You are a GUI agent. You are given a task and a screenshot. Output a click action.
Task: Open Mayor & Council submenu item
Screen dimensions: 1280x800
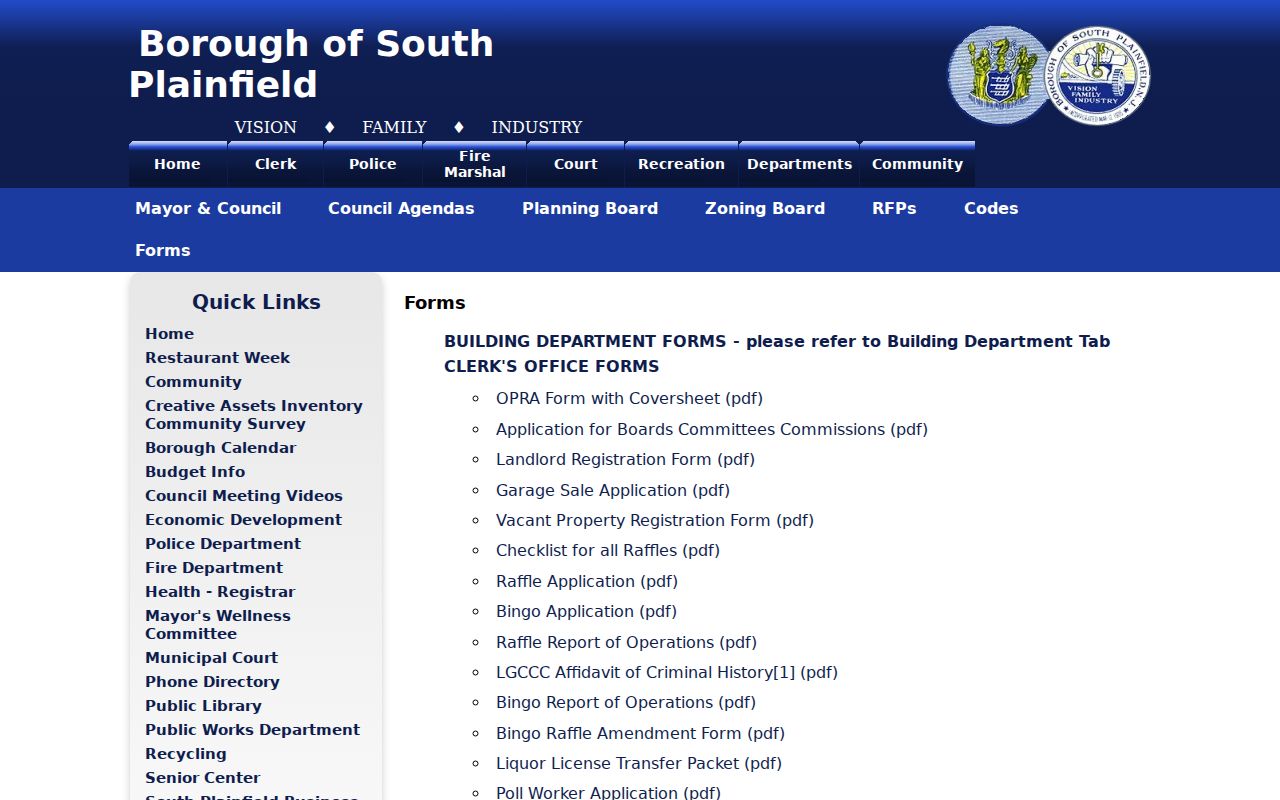click(208, 208)
